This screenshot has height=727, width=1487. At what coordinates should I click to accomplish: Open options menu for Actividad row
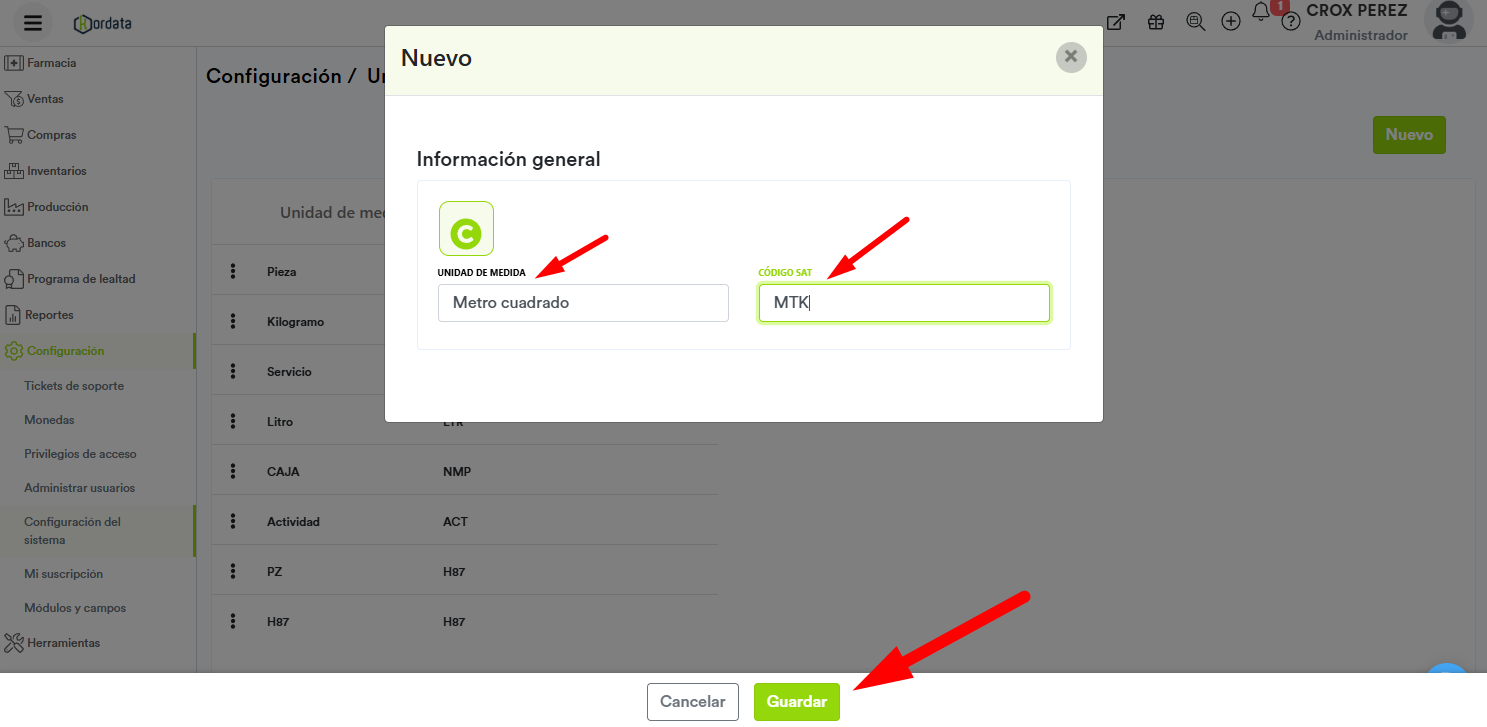click(x=233, y=521)
